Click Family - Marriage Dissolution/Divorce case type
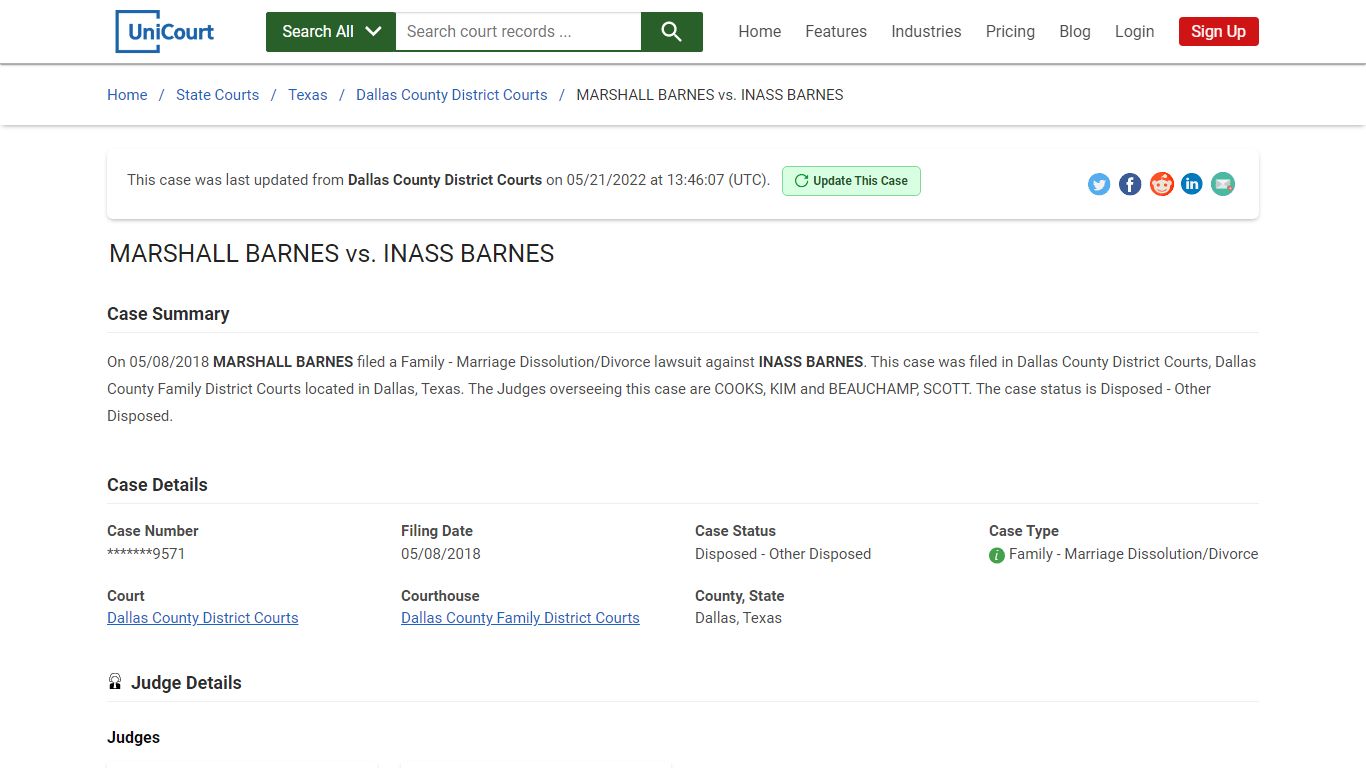 click(1133, 554)
